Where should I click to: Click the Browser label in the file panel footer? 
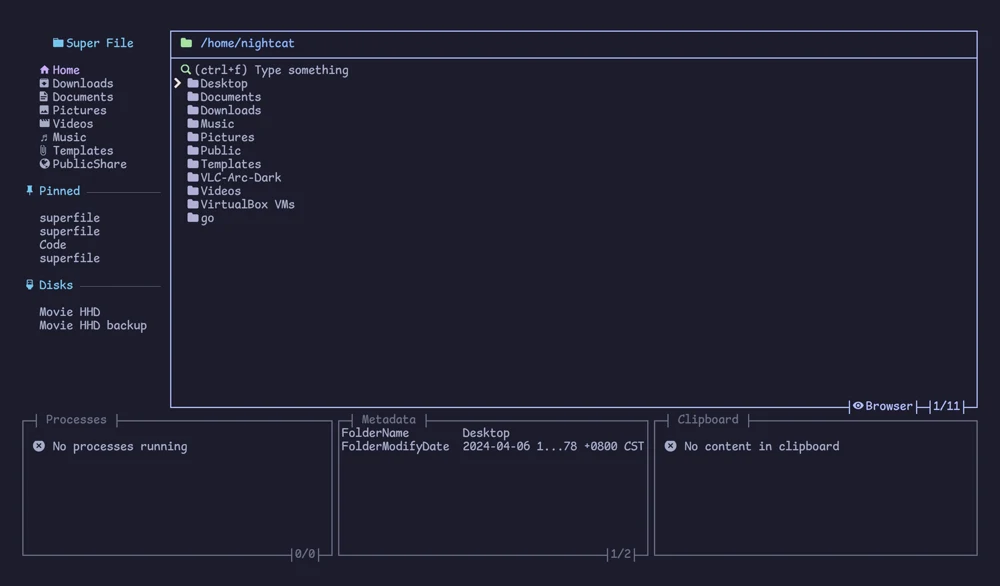coord(888,406)
